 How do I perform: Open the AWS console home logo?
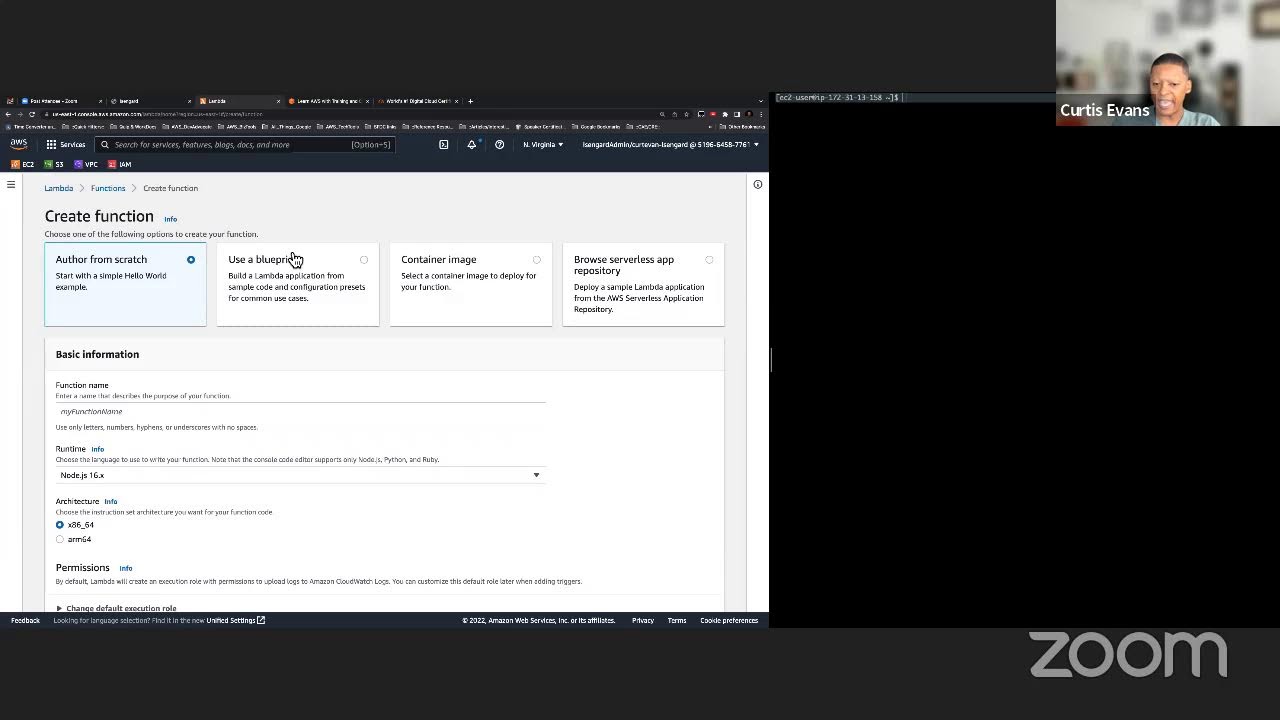tap(19, 144)
